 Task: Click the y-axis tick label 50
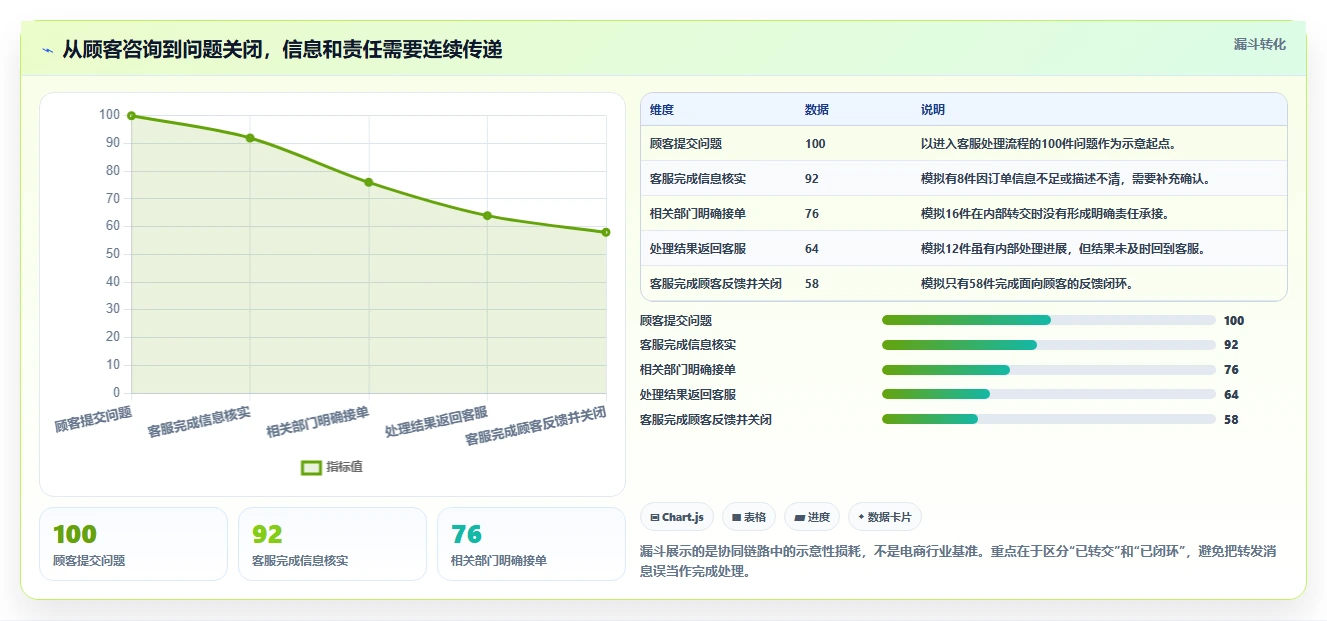click(x=112, y=254)
